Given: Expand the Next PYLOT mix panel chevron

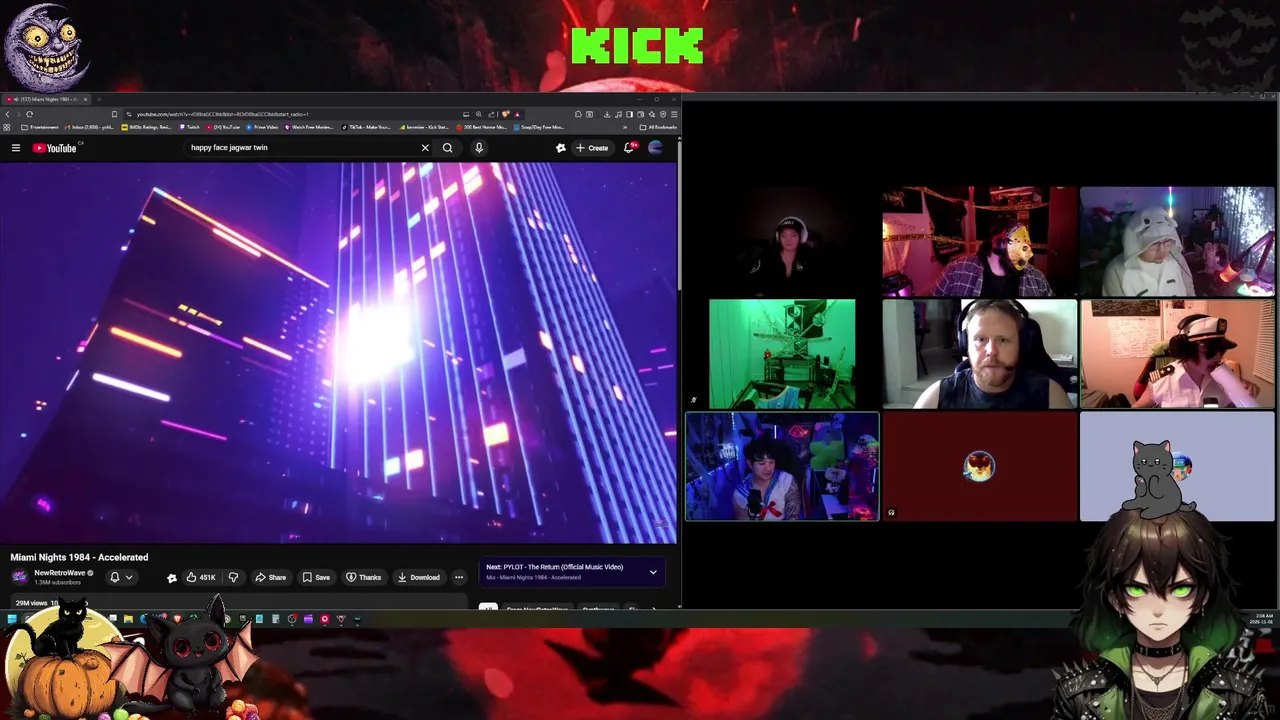Looking at the screenshot, I should 653,572.
